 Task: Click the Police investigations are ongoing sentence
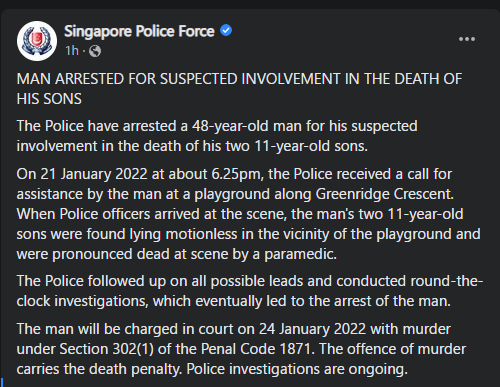click(297, 369)
